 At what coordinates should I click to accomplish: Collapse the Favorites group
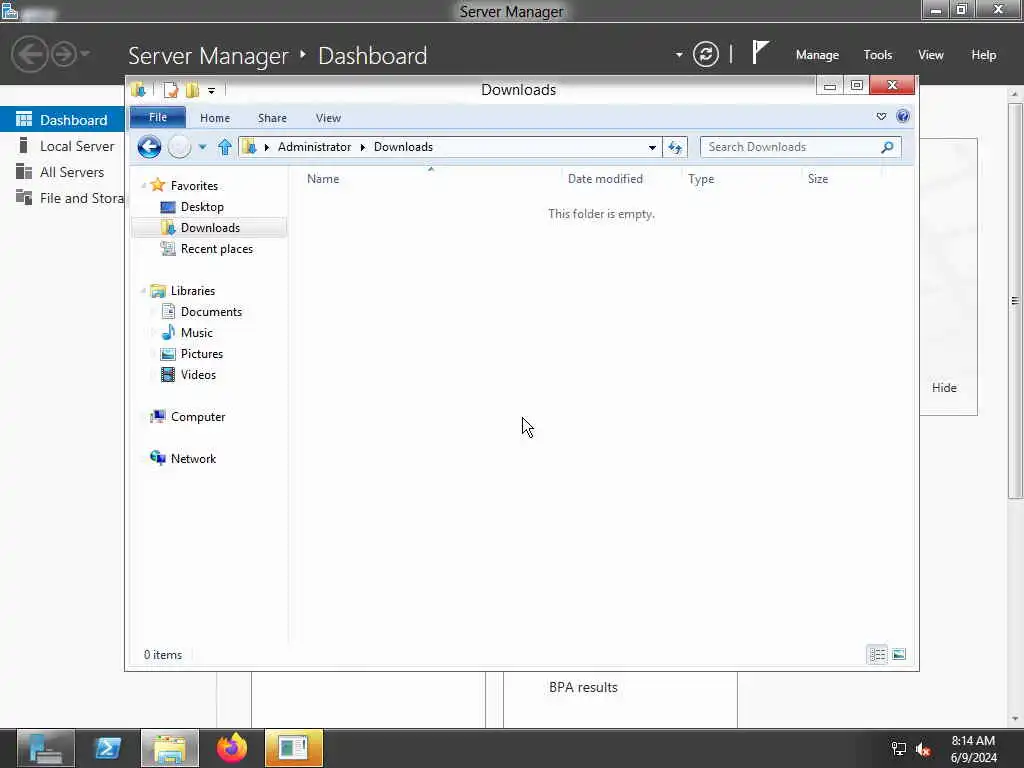pos(144,186)
